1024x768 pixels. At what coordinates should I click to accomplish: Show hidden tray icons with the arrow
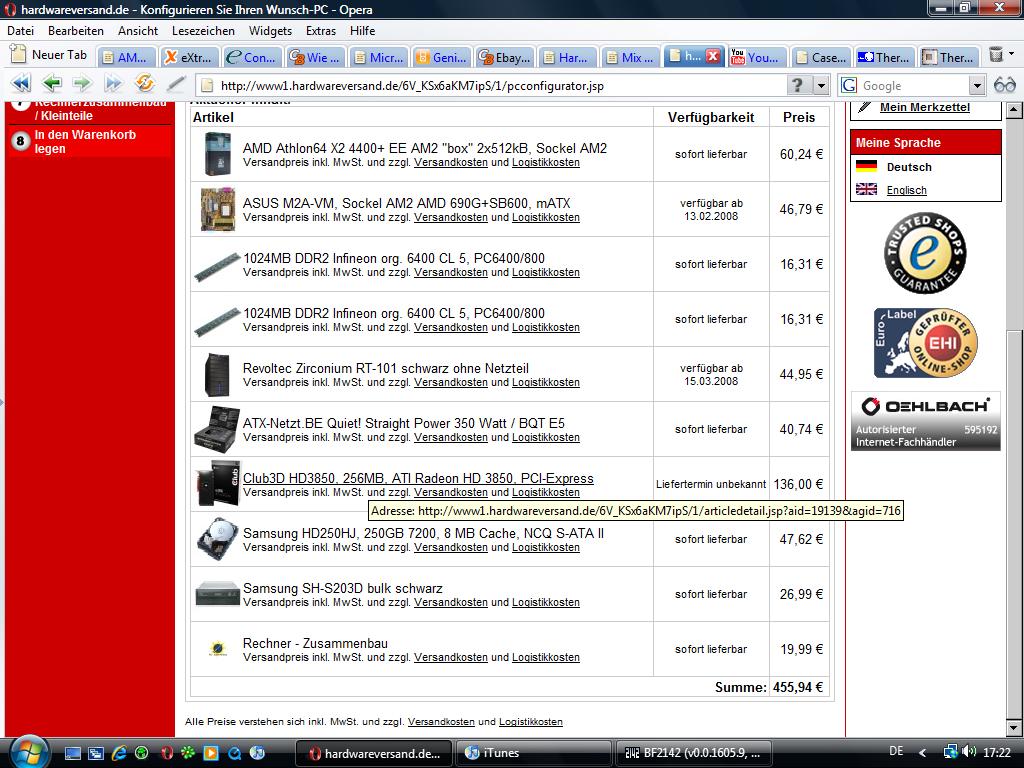[x=922, y=752]
